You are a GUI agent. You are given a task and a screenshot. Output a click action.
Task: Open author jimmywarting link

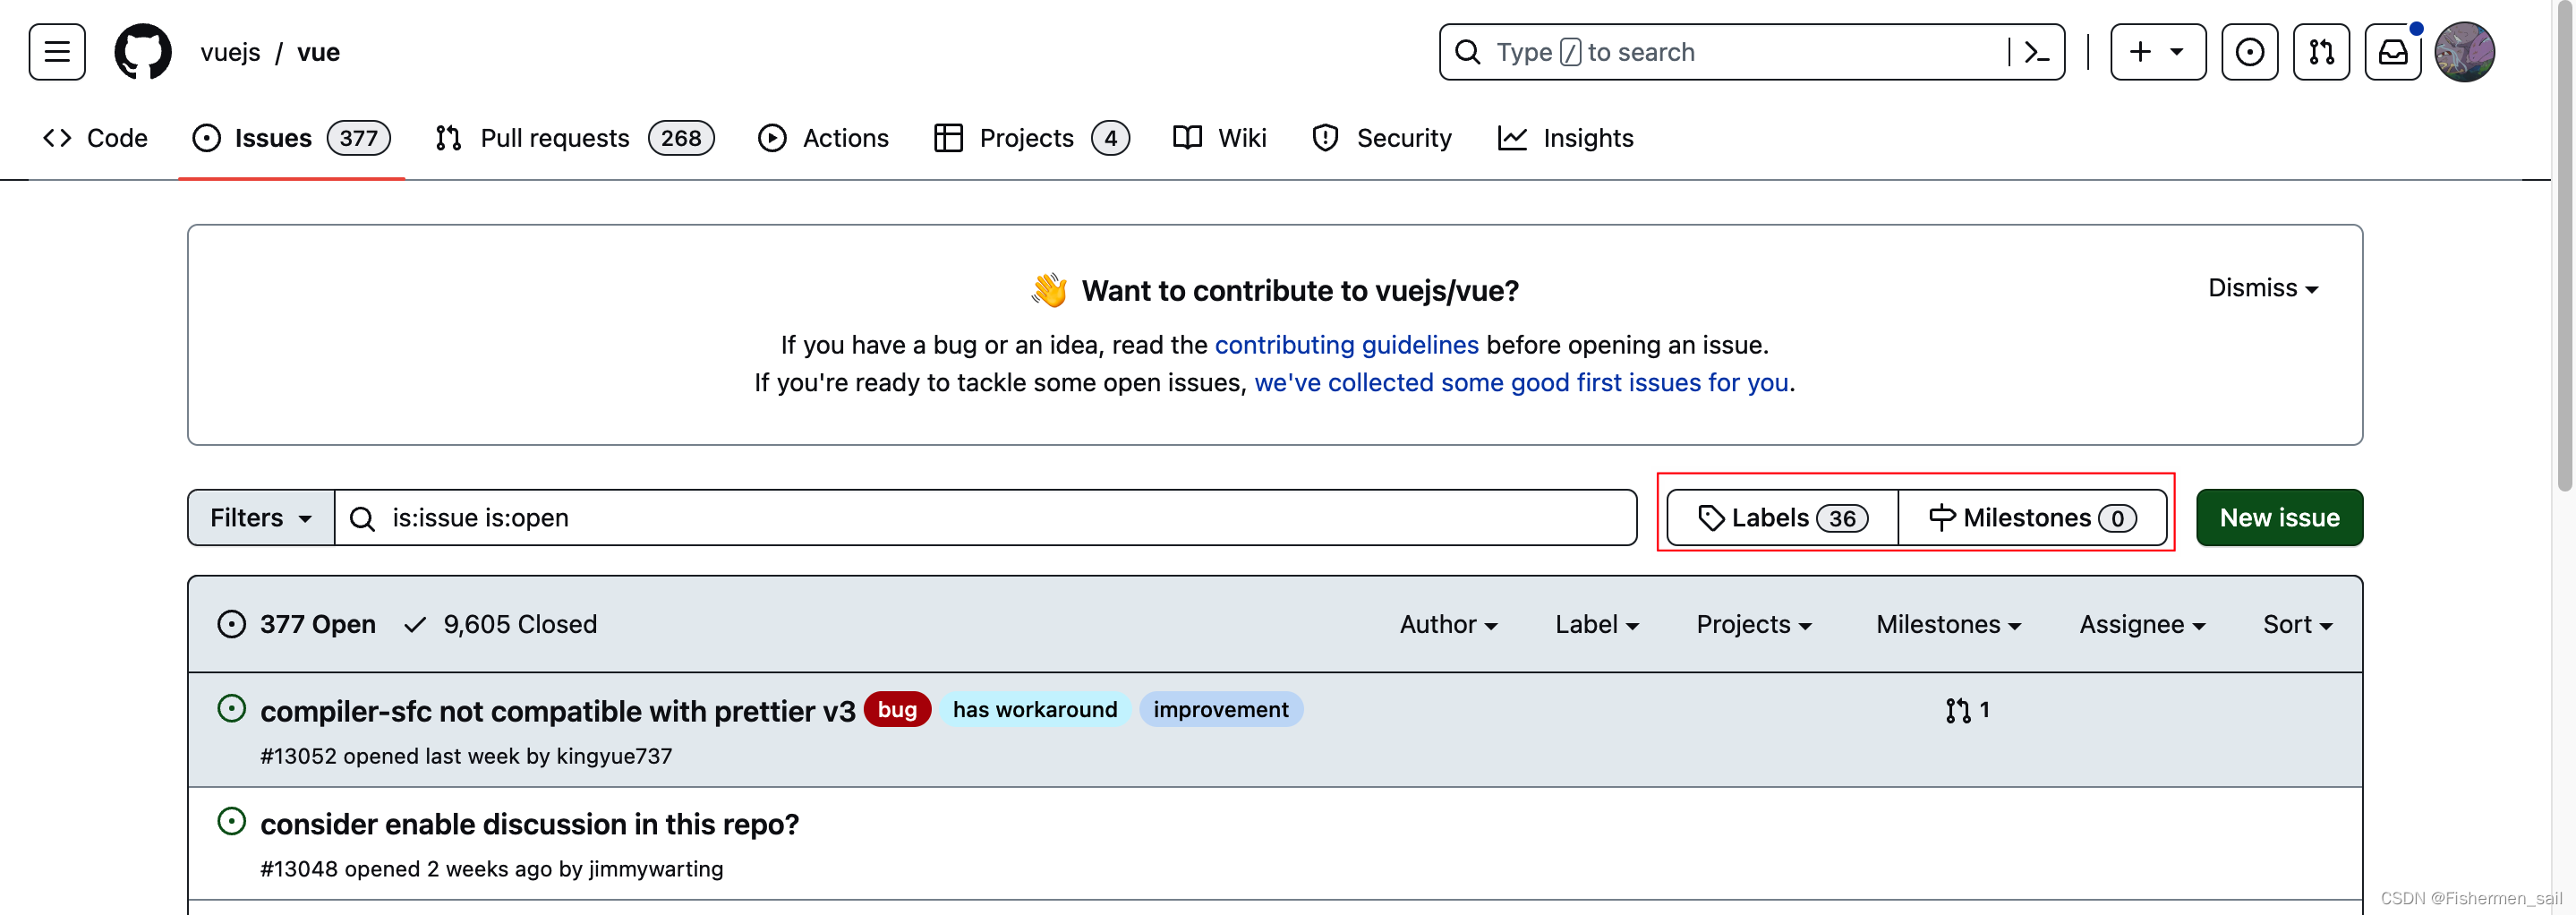click(x=656, y=869)
